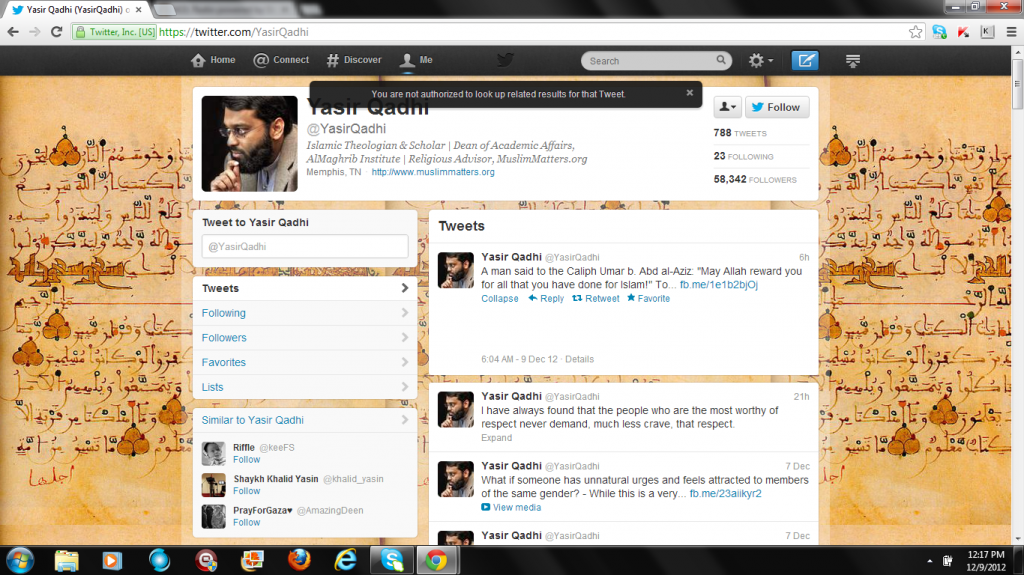Open Lists in sidebar

tap(305, 387)
